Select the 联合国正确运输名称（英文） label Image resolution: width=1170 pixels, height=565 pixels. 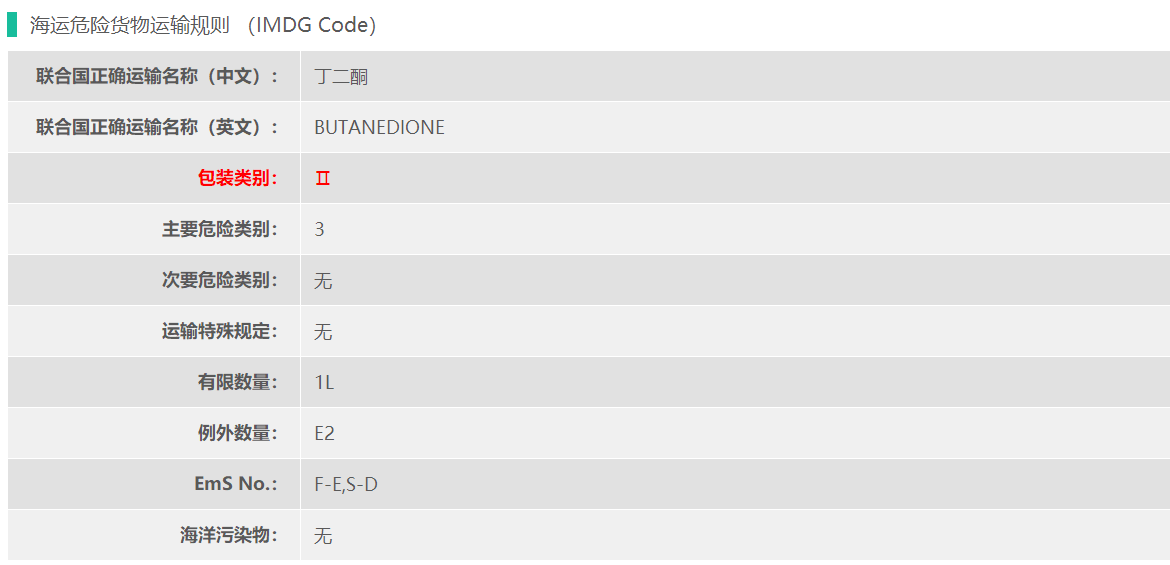pos(157,127)
